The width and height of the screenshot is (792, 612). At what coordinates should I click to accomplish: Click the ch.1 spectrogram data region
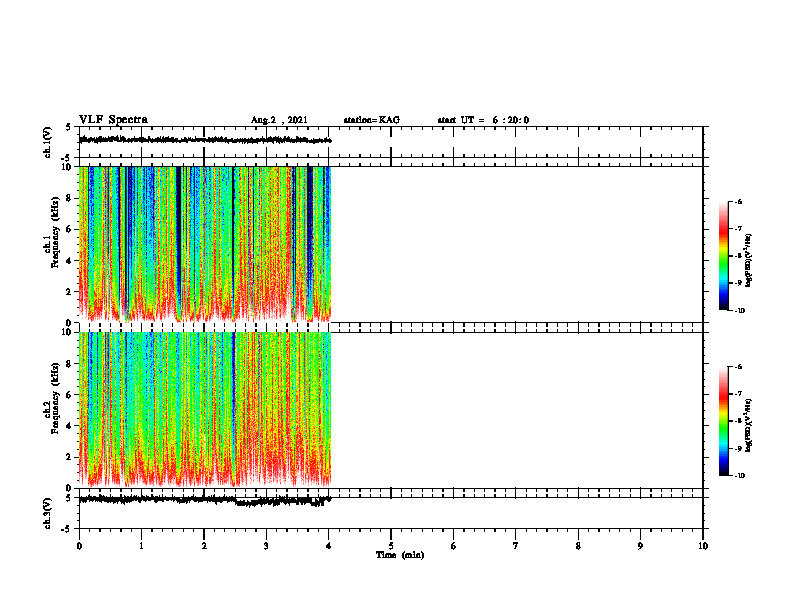point(205,244)
